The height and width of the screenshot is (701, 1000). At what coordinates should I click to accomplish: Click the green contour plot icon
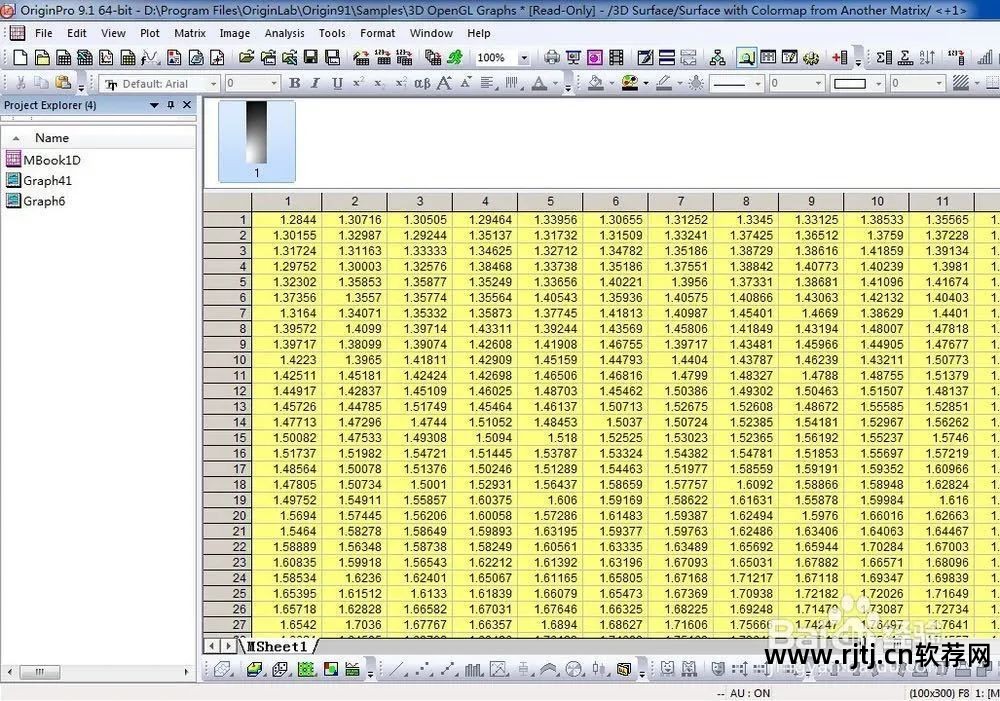click(307, 669)
